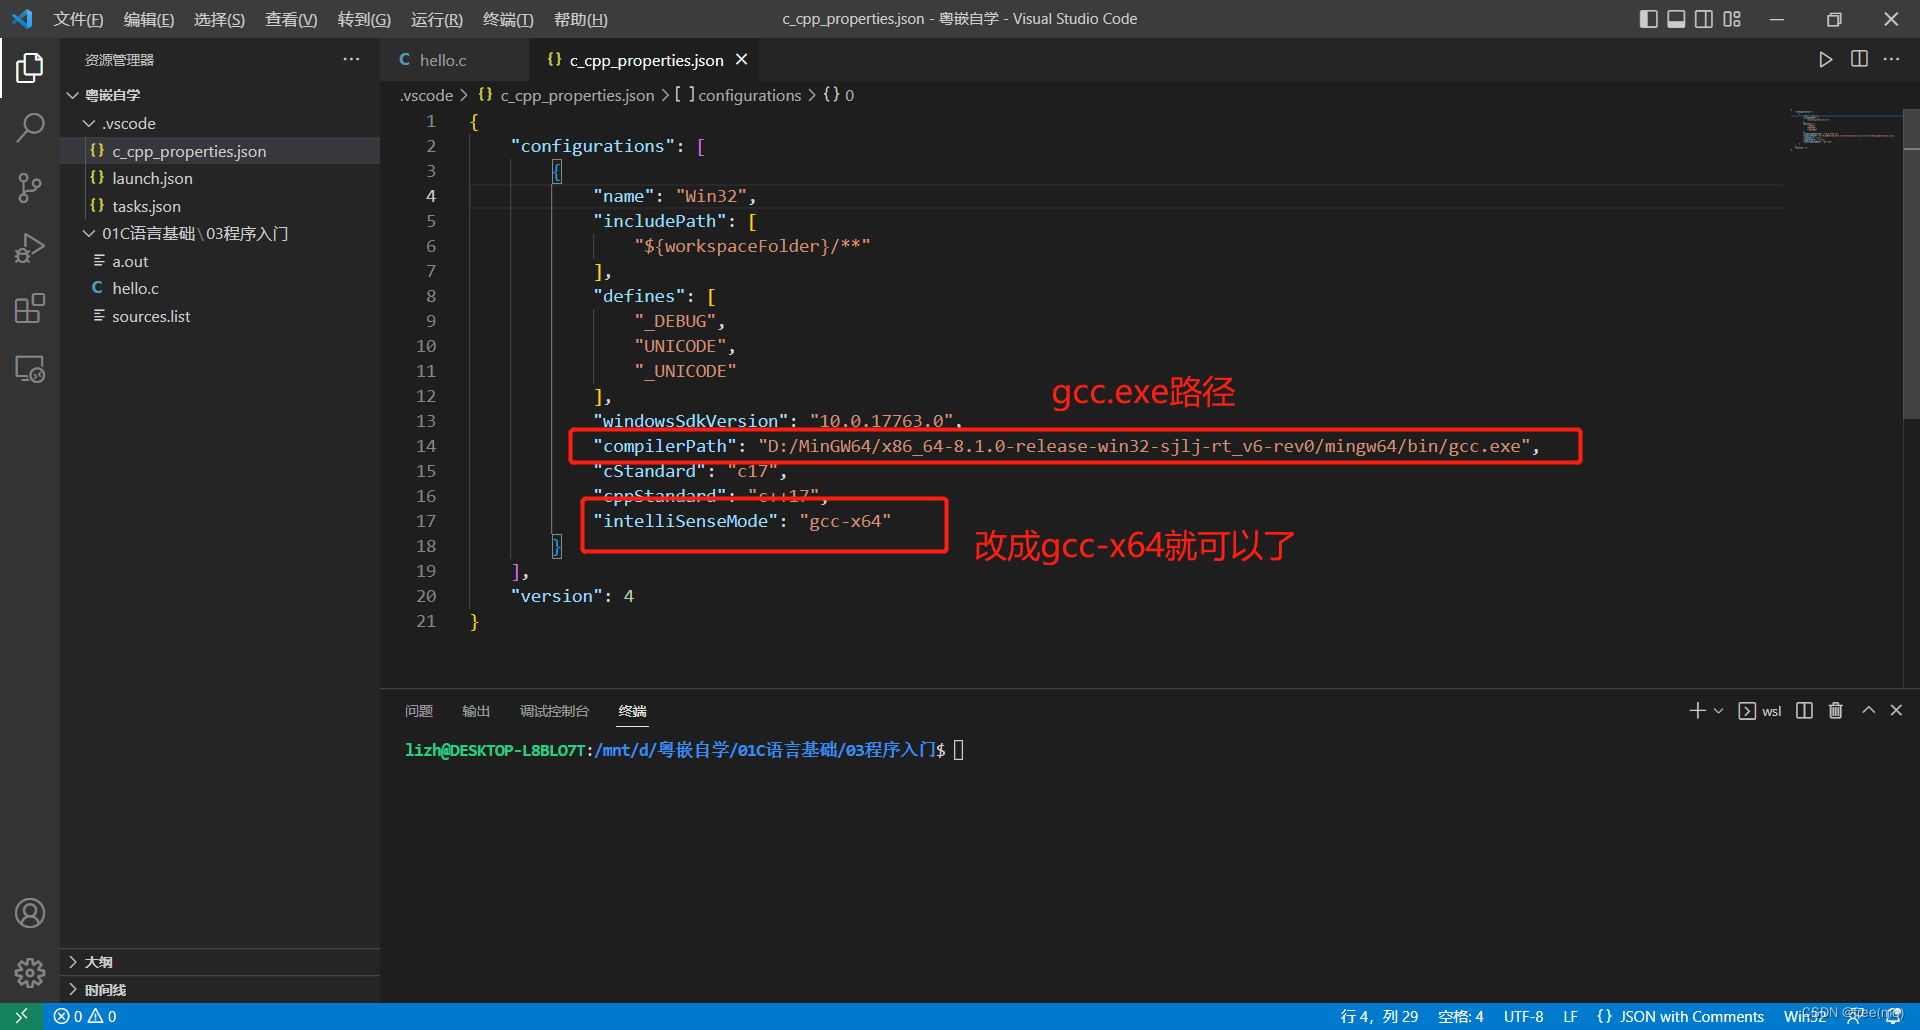Switch to the 调试控制台 debug console tab
This screenshot has height=1030, width=1920.
click(x=554, y=711)
